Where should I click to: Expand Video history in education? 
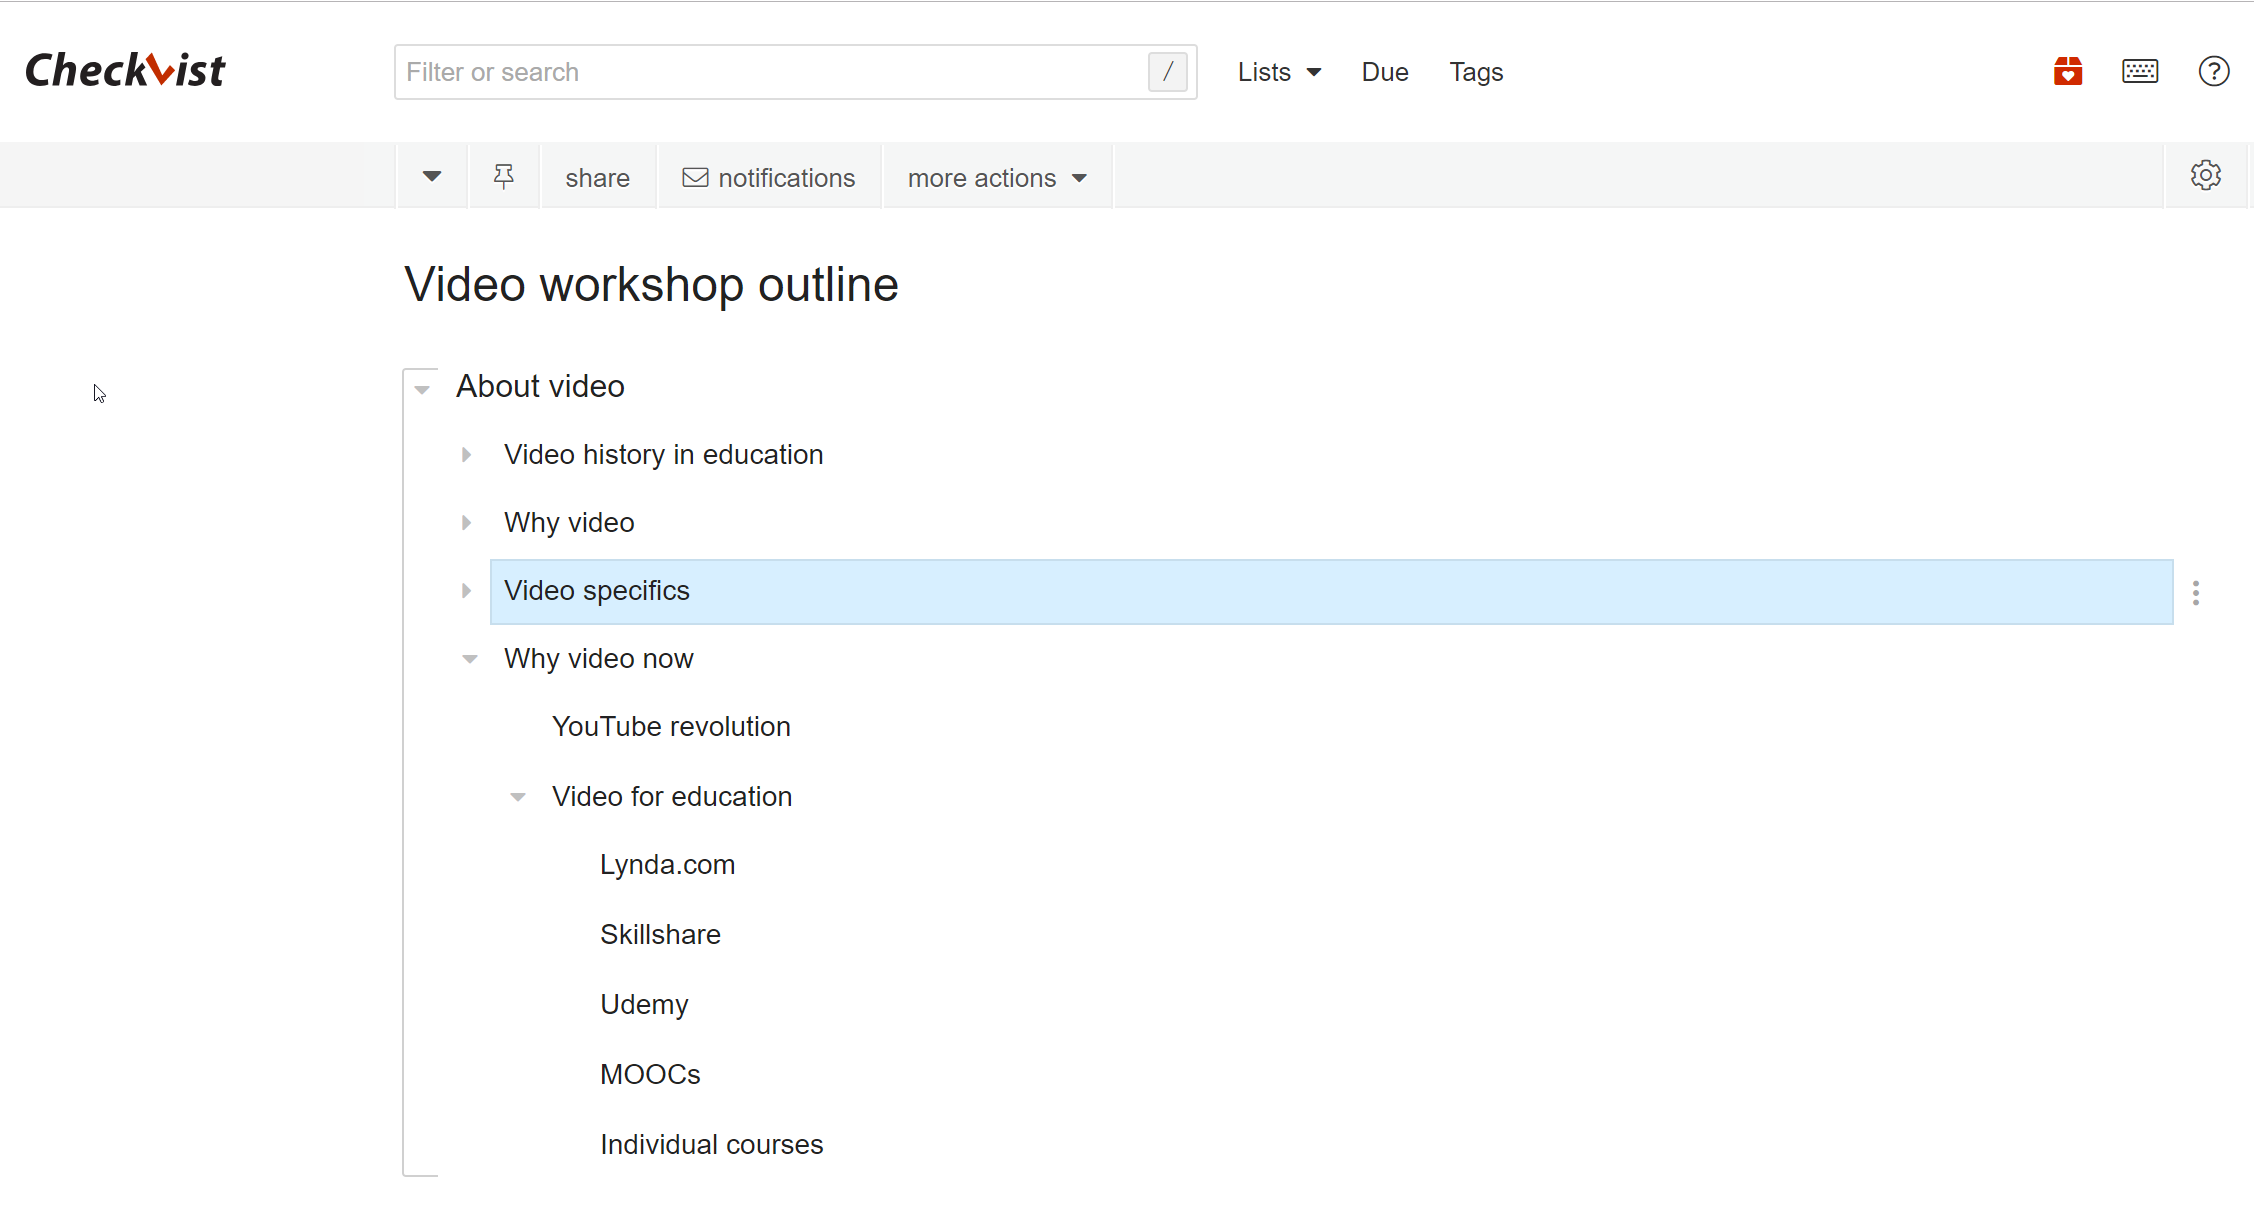[466, 455]
